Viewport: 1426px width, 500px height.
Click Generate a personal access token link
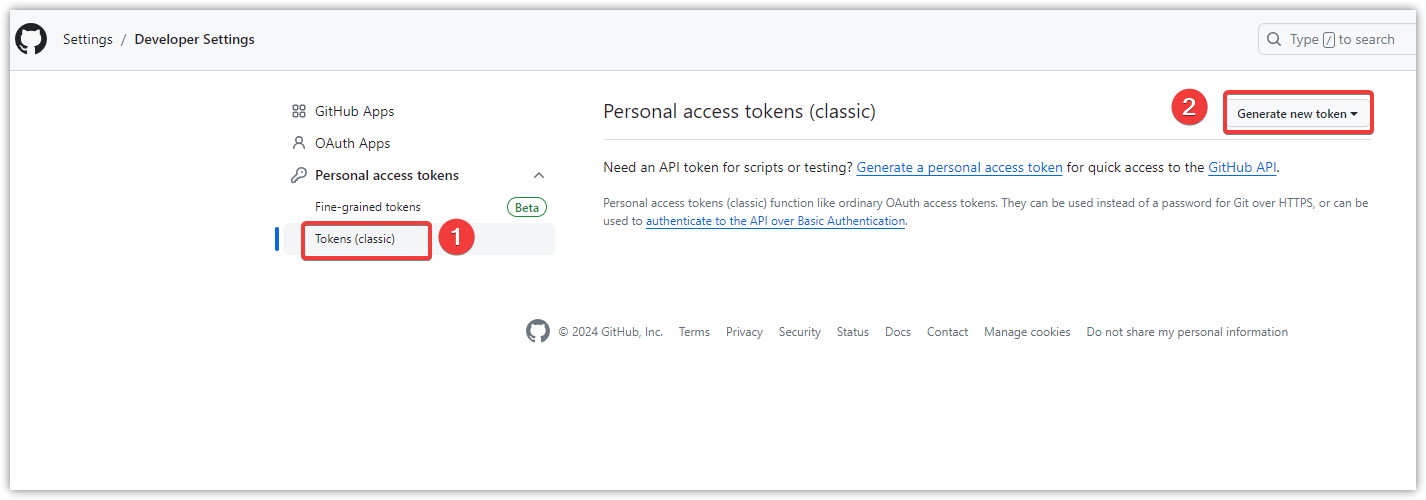coord(959,167)
